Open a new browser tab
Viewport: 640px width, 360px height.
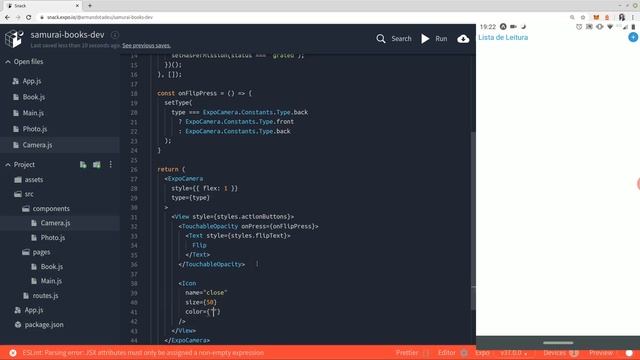(x=90, y=6)
